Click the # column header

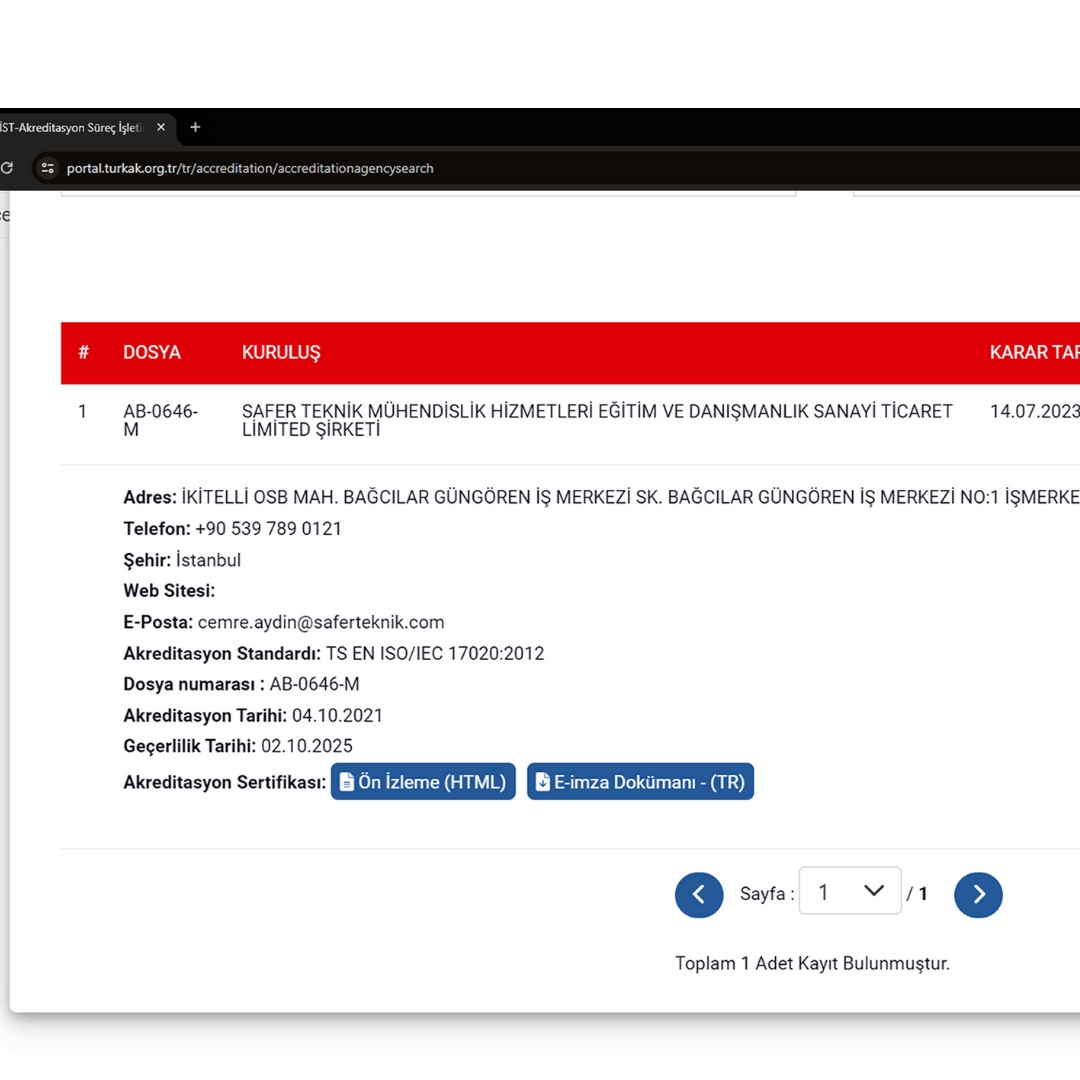click(x=83, y=353)
